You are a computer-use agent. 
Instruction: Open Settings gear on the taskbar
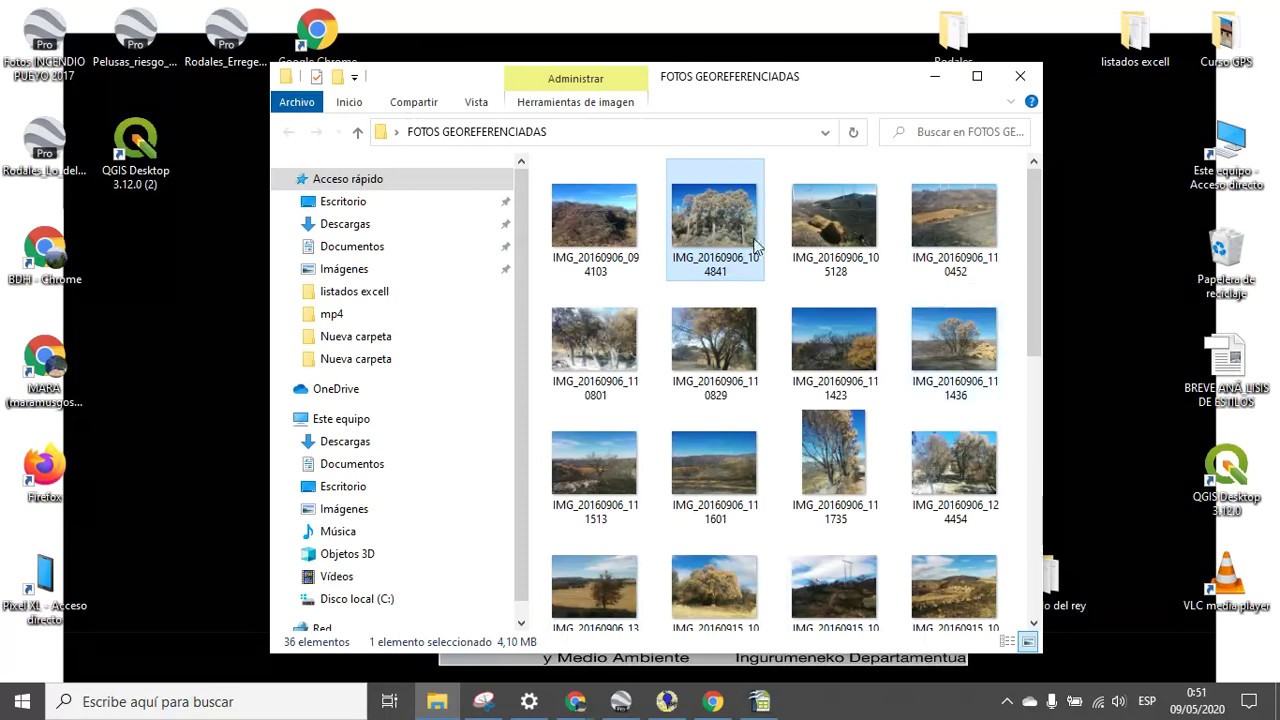[x=529, y=701]
